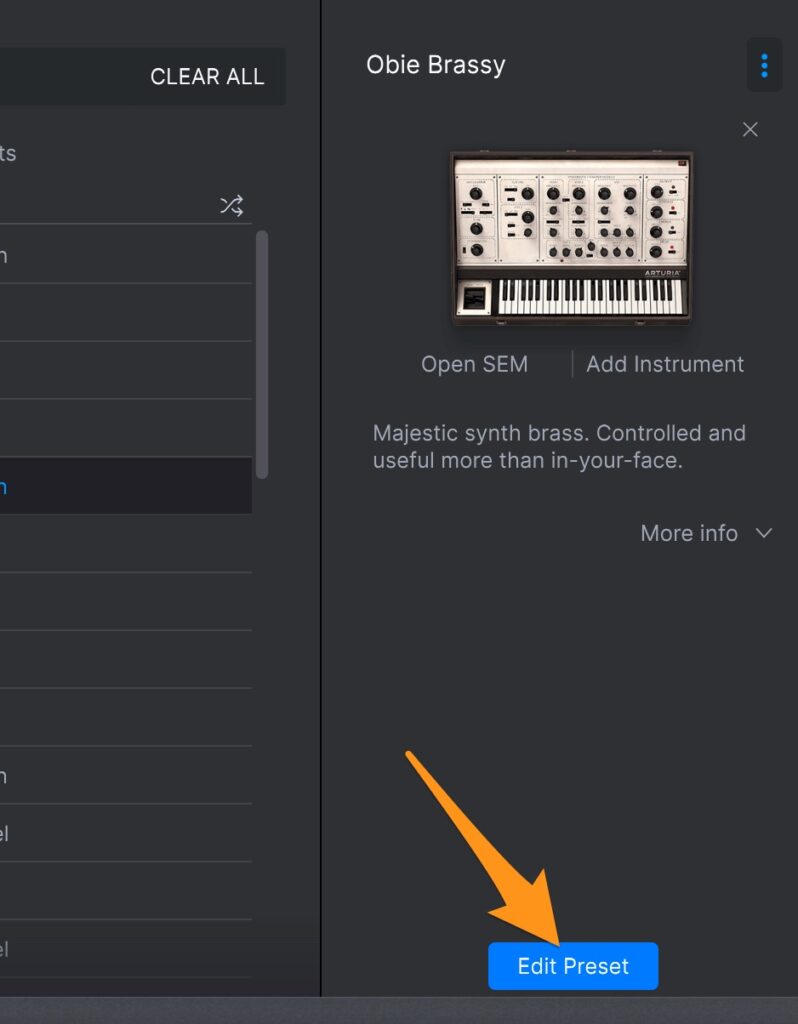The image size is (798, 1024).
Task: Select the highlighted preset row
Action: (x=125, y=487)
